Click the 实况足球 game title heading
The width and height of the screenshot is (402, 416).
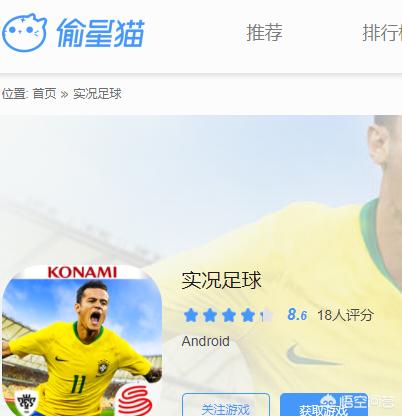point(221,280)
